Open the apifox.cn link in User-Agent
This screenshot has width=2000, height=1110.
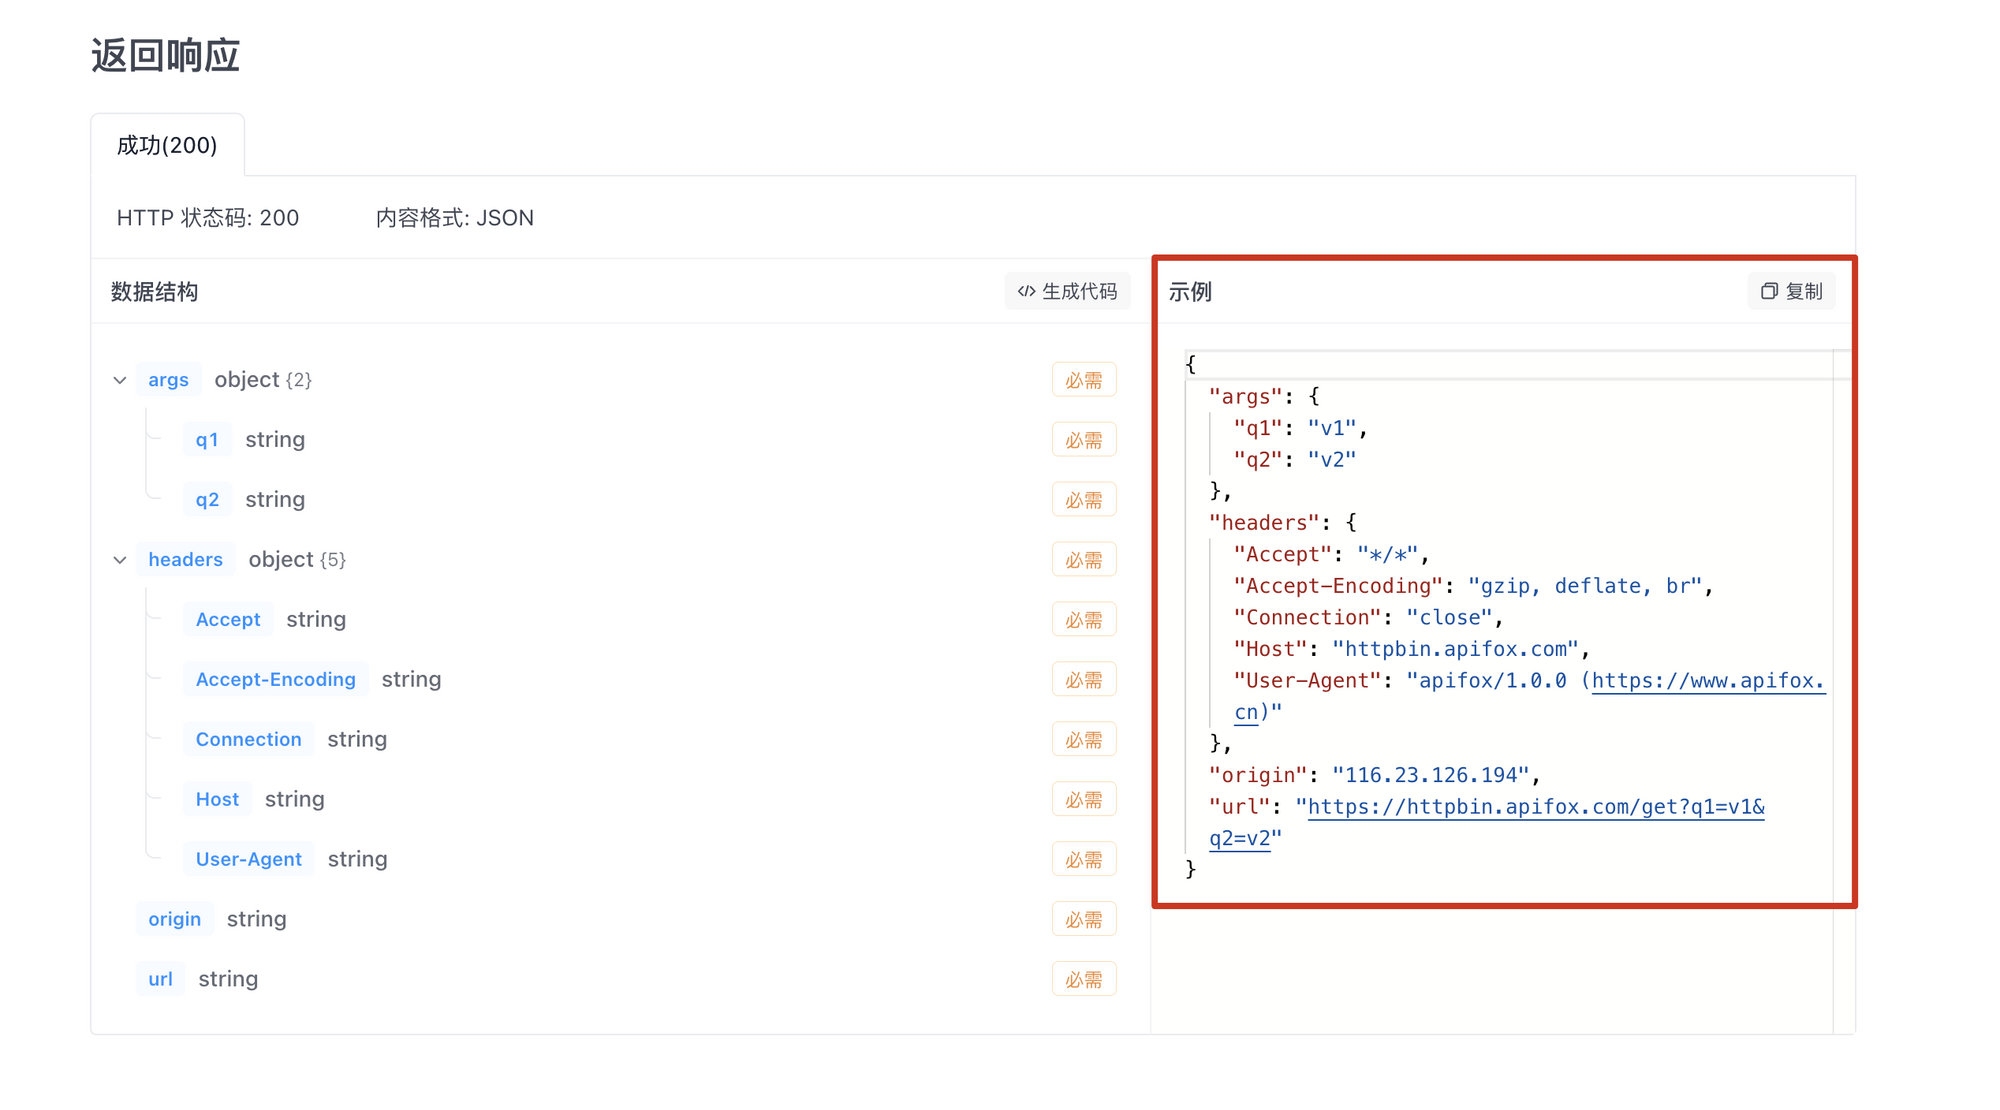tap(1707, 681)
